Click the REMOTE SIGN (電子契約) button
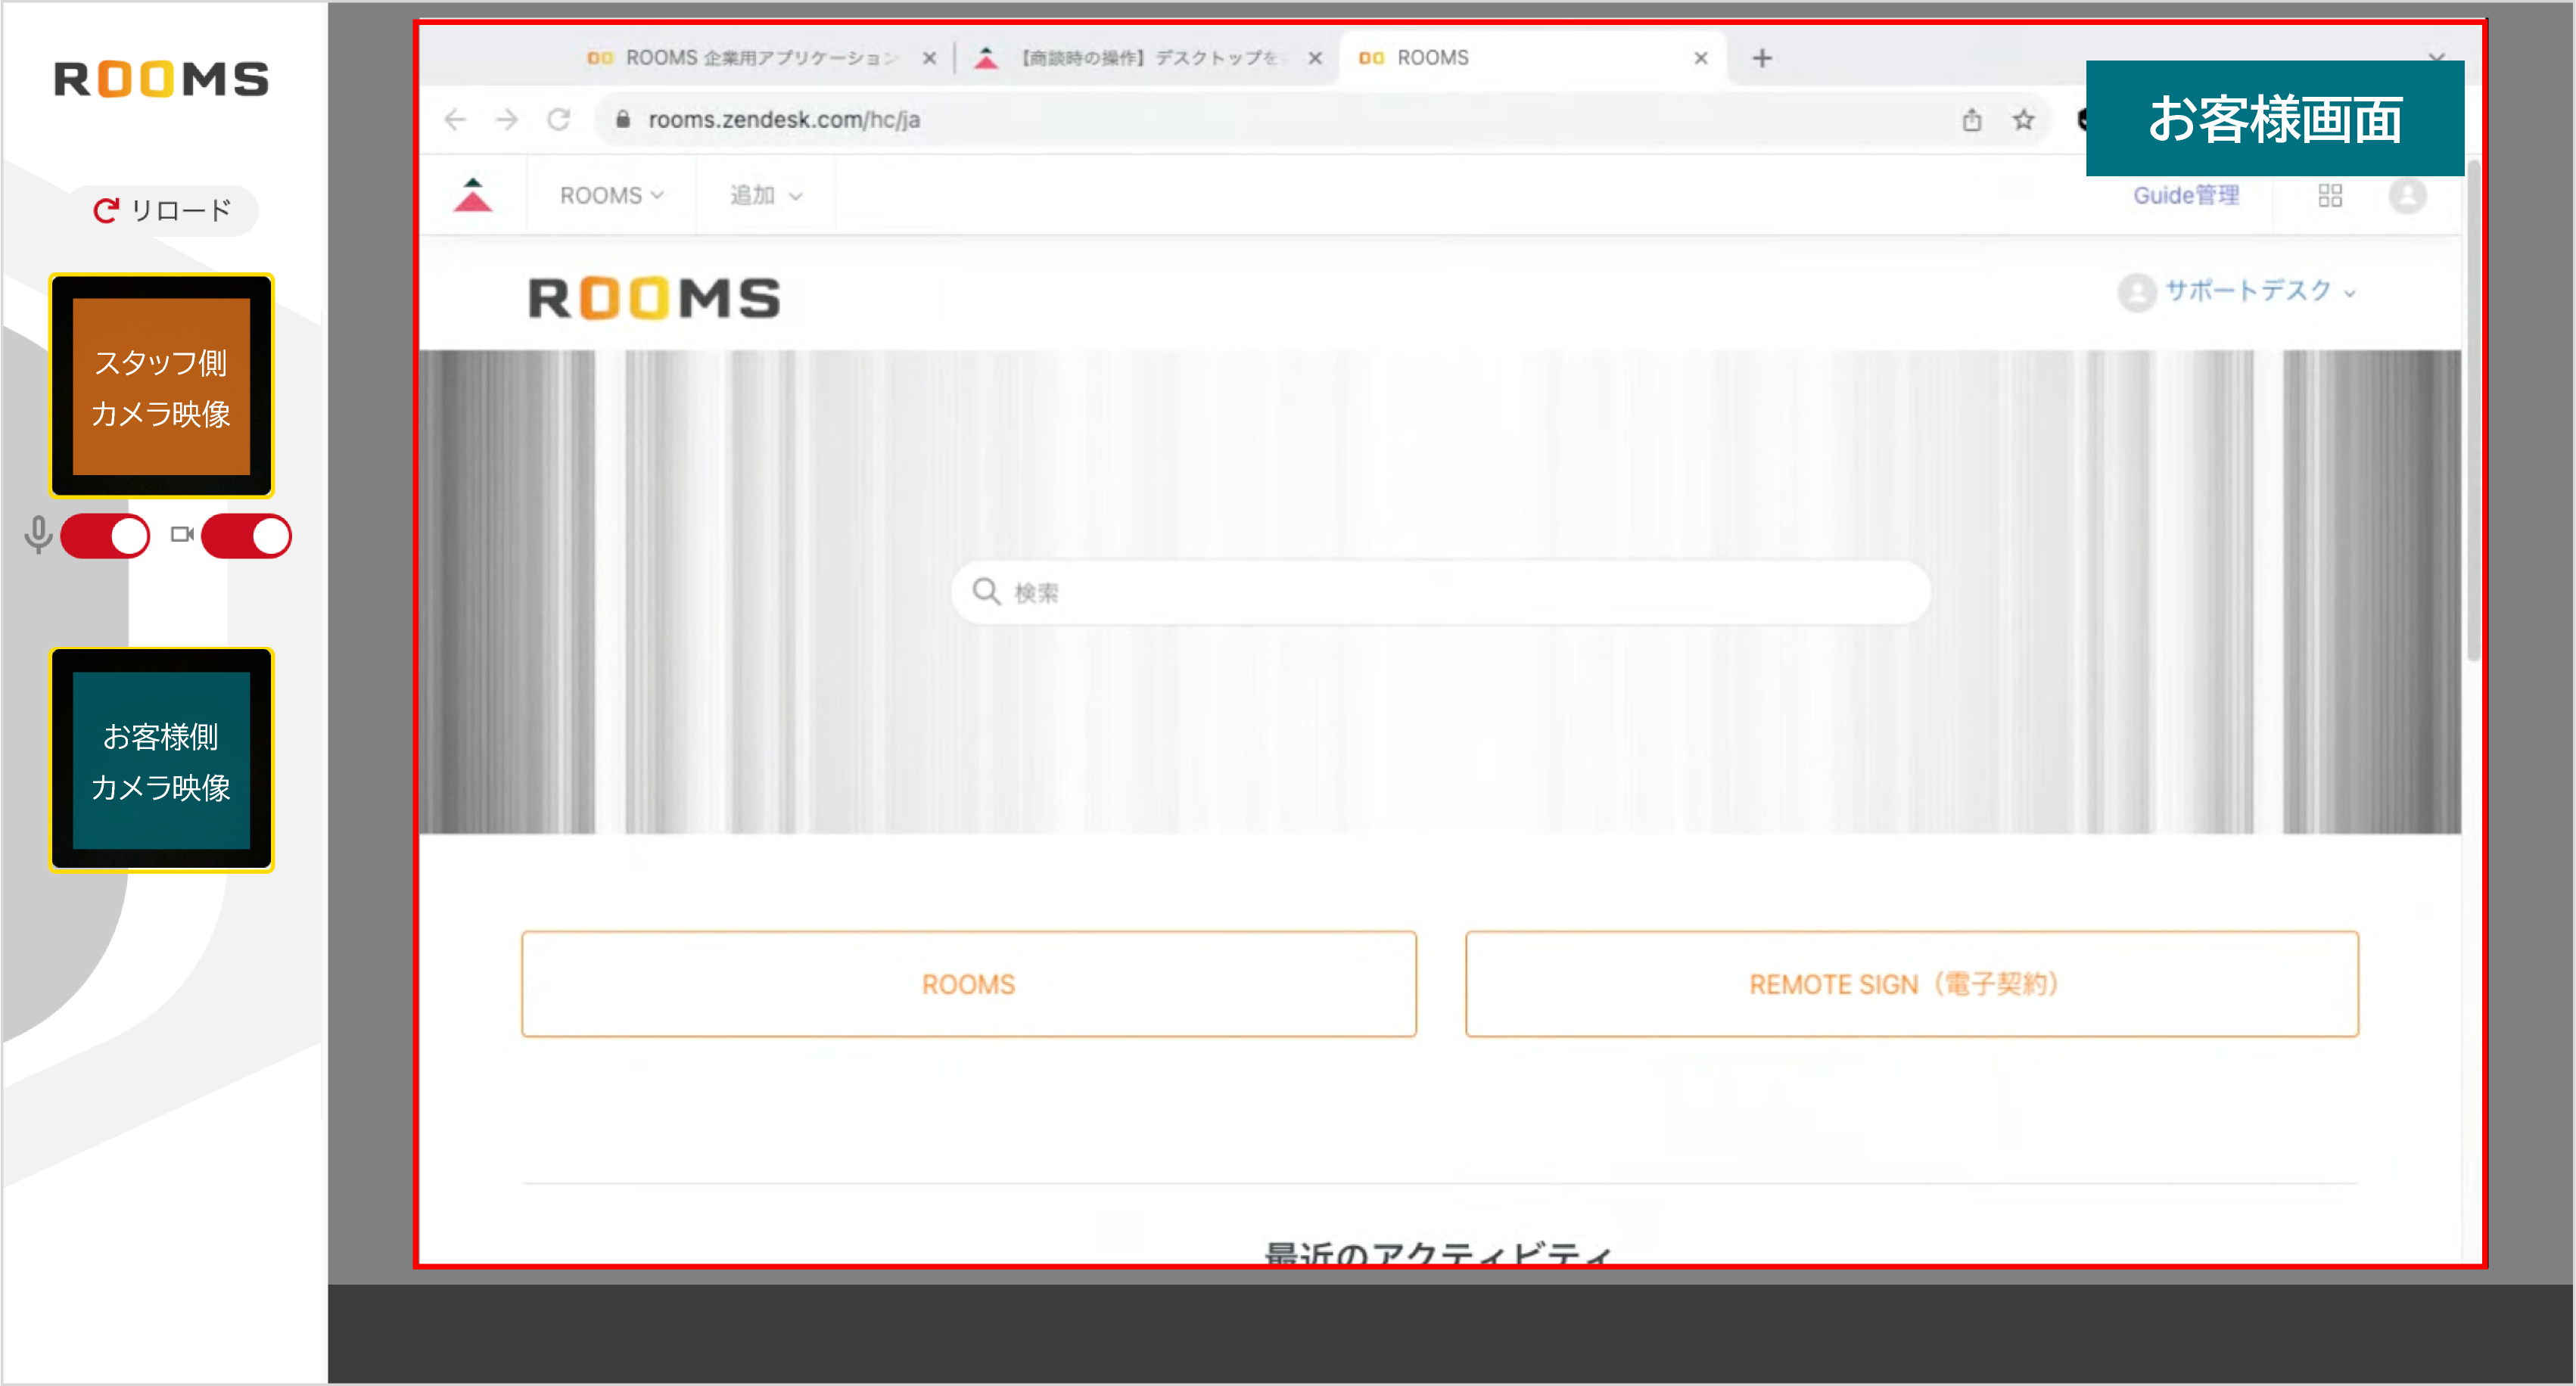Viewport: 2576px width, 1386px height. (1911, 984)
